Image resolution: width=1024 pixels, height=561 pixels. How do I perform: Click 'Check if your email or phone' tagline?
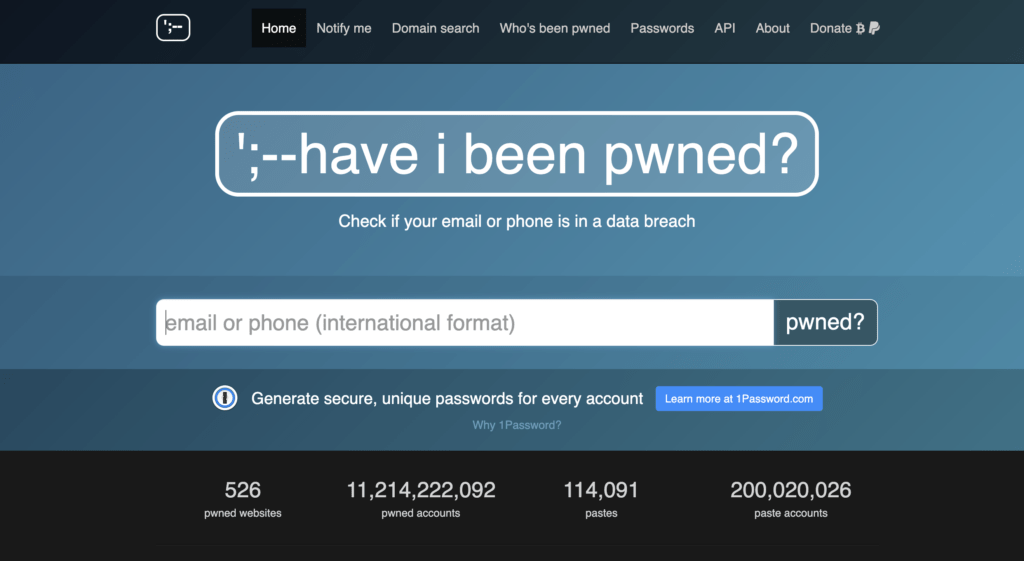(x=517, y=221)
